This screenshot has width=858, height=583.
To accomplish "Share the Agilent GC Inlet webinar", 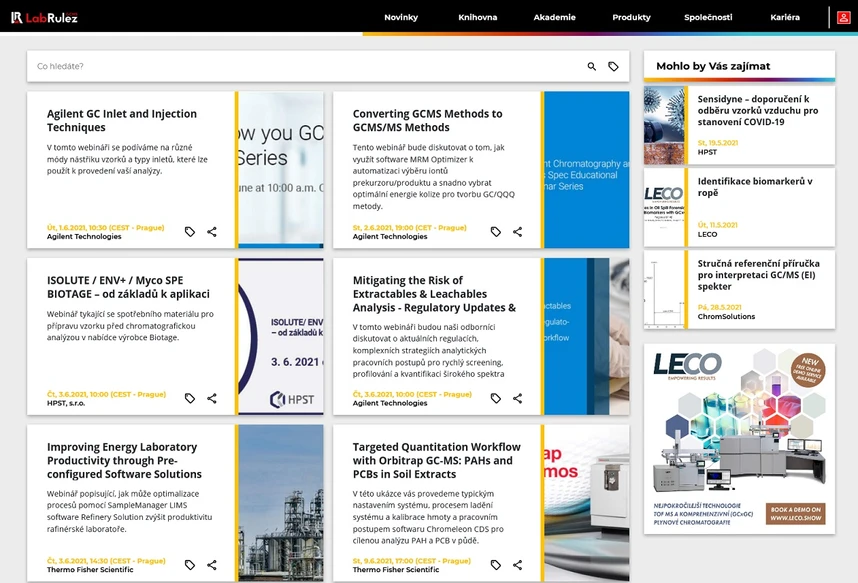I will (x=212, y=232).
